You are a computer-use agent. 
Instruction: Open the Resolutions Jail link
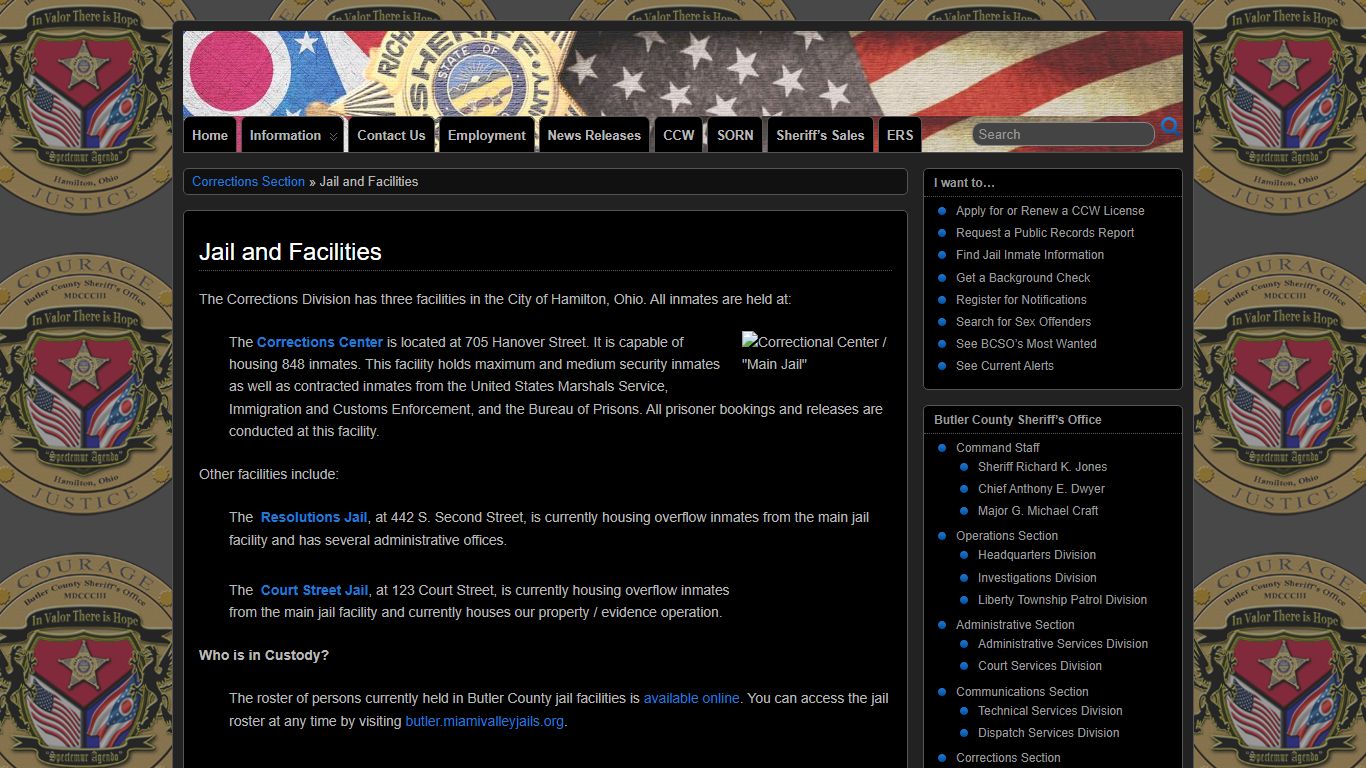(314, 517)
